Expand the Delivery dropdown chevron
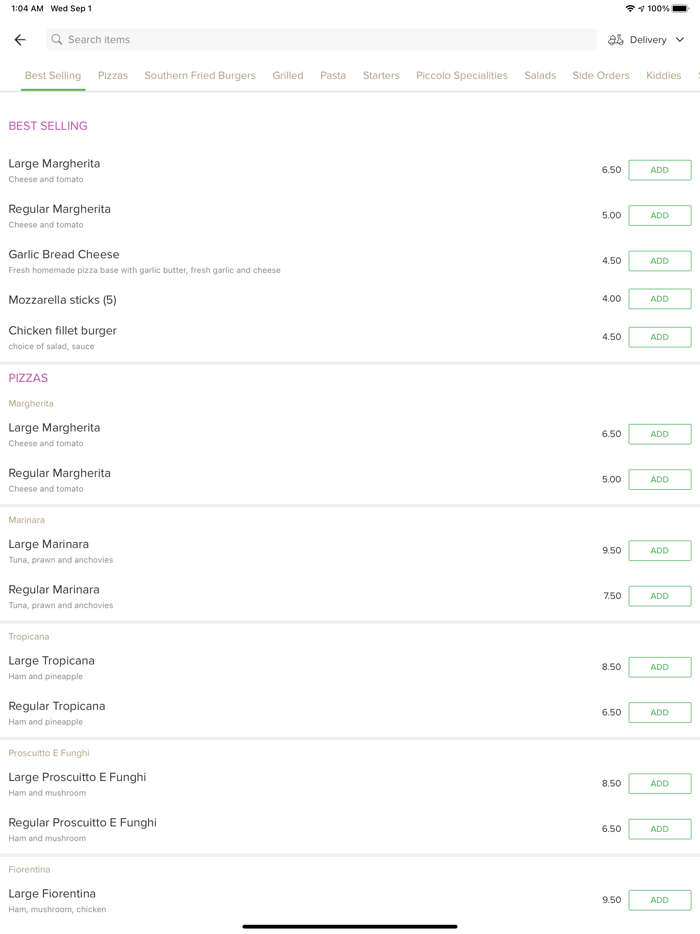 click(680, 40)
